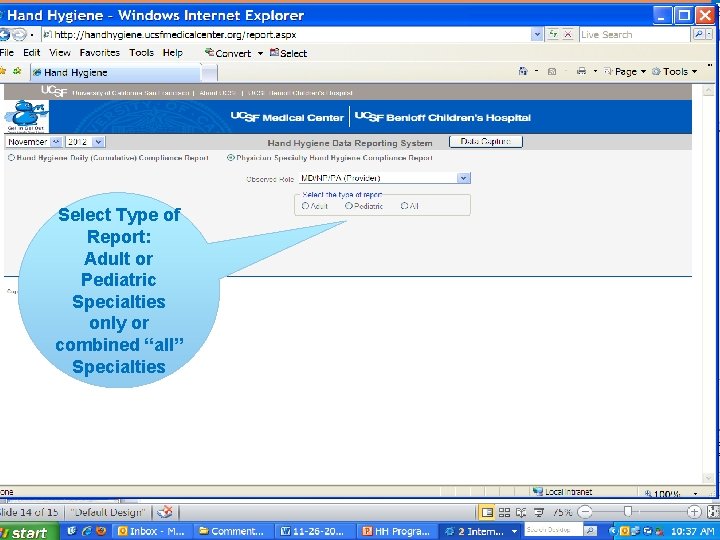The width and height of the screenshot is (720, 540).
Task: Open the address bar history dropdown
Action: pyautogui.click(x=537, y=34)
